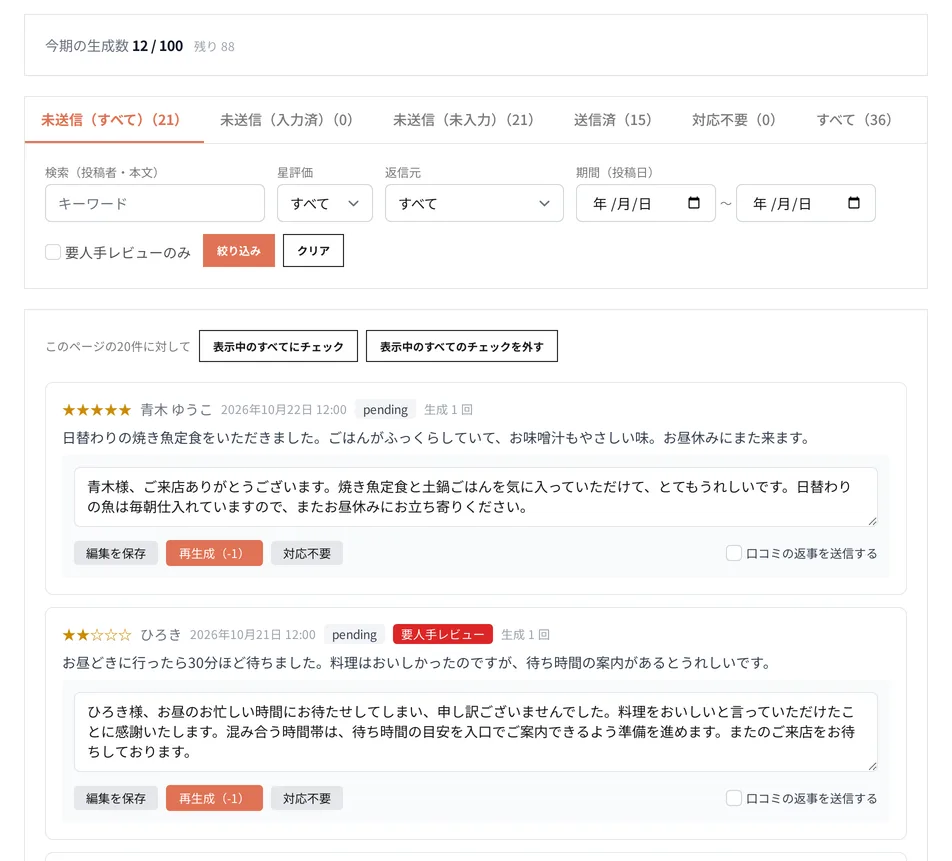
Task: Click このページの20件に対して text
Action: click(x=118, y=346)
